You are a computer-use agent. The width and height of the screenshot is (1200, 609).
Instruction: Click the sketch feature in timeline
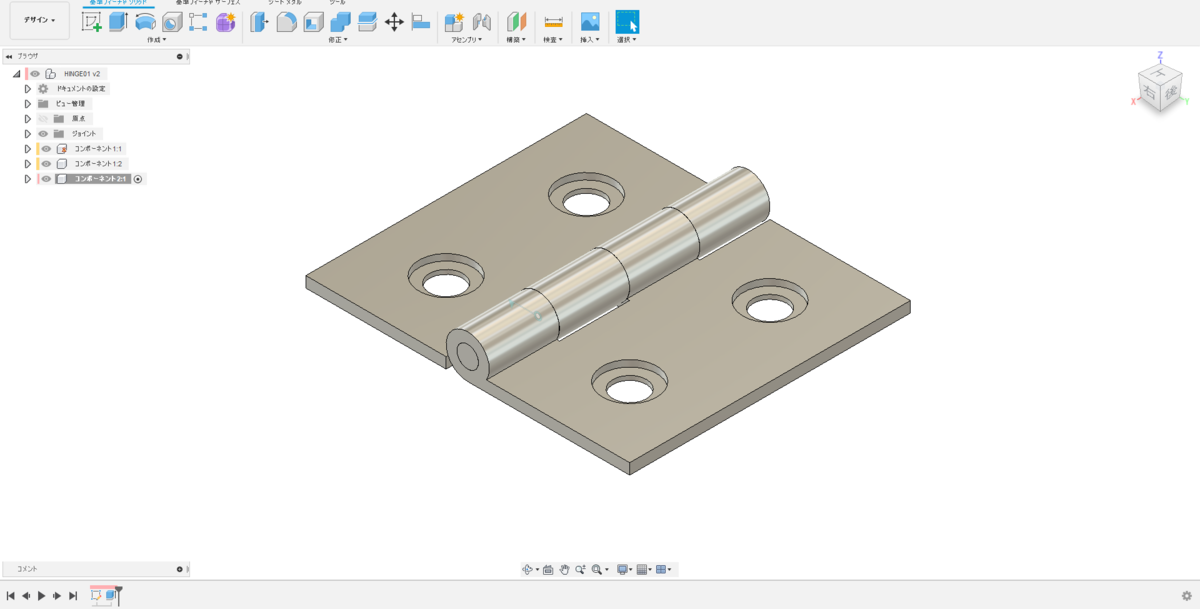coord(97,595)
